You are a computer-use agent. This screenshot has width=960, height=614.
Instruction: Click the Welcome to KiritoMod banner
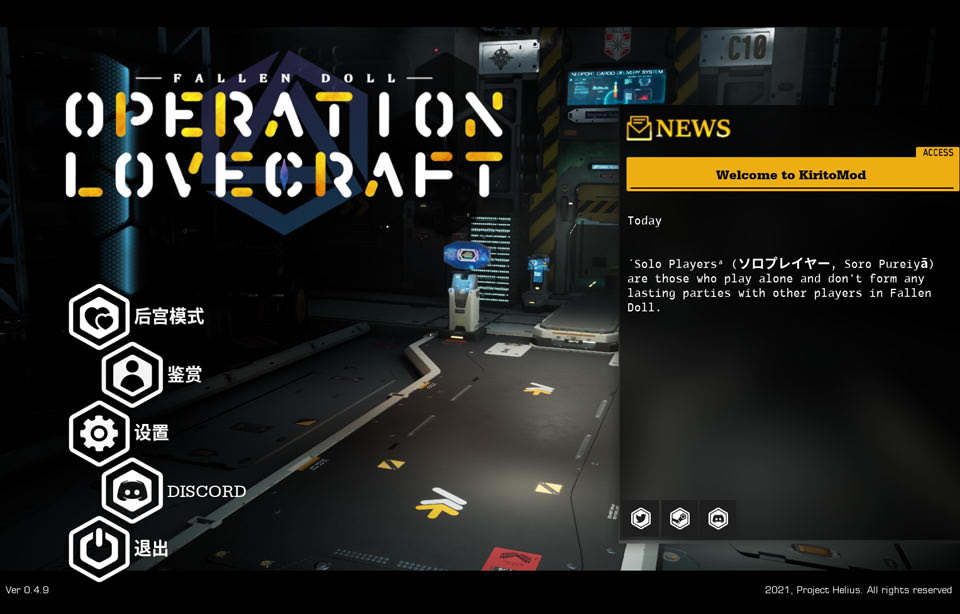pos(791,174)
